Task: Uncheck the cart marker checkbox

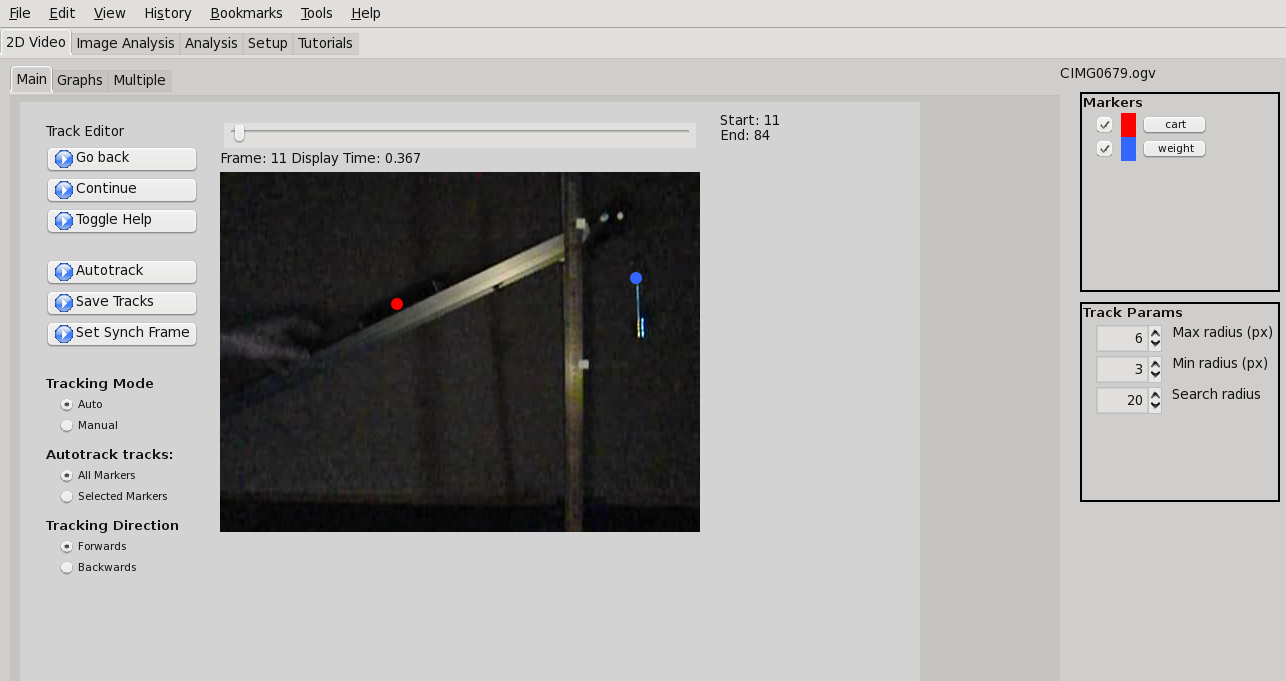Action: pyautogui.click(x=1104, y=125)
